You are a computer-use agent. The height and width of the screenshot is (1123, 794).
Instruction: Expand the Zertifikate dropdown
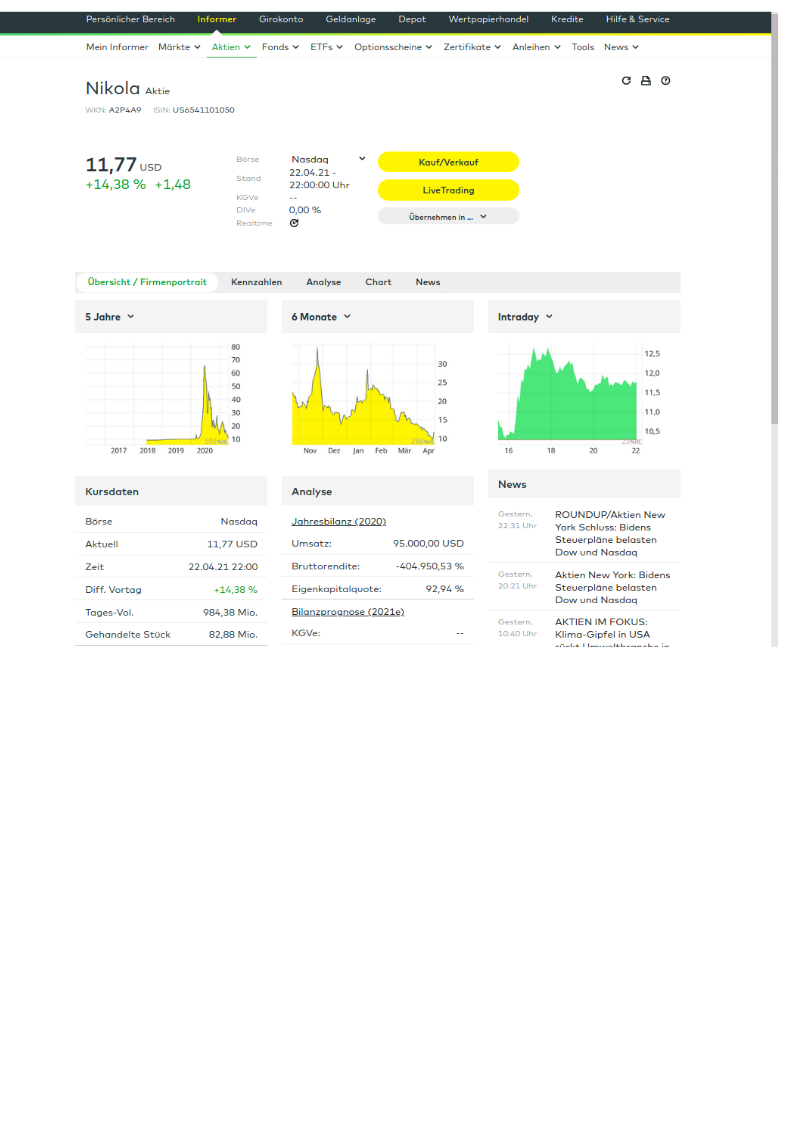473,47
